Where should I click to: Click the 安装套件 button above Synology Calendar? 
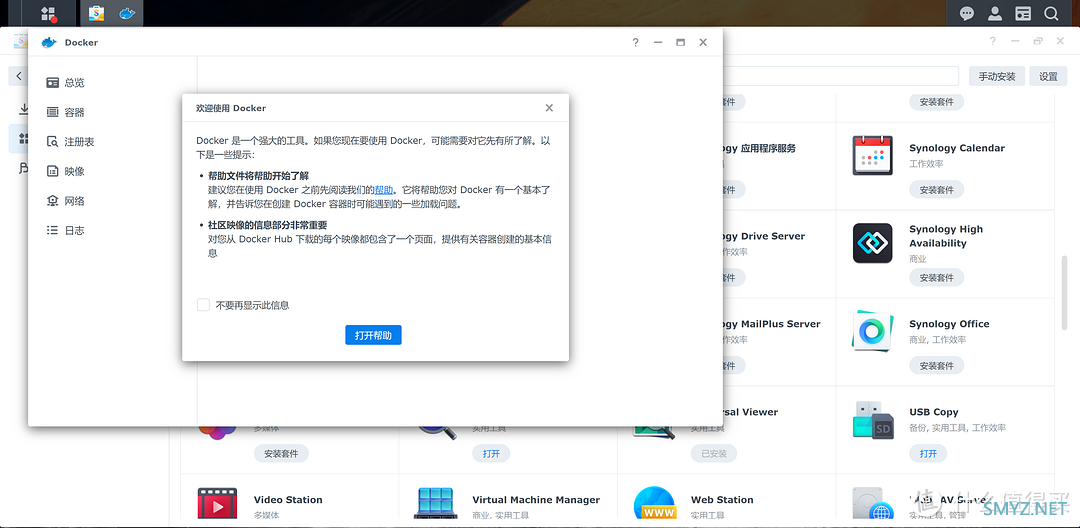click(936, 102)
